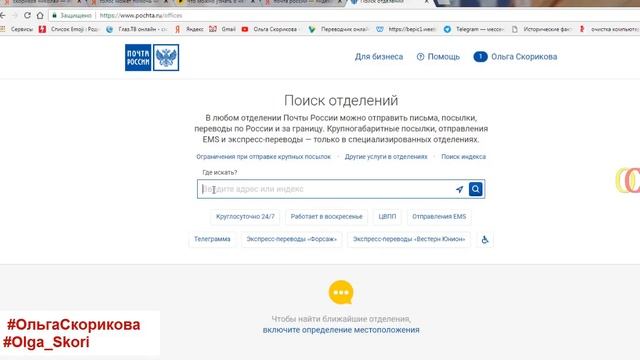Toggle the Экспресс-переводы «Форсаж» filter
The height and width of the screenshot is (360, 640).
tap(291, 240)
